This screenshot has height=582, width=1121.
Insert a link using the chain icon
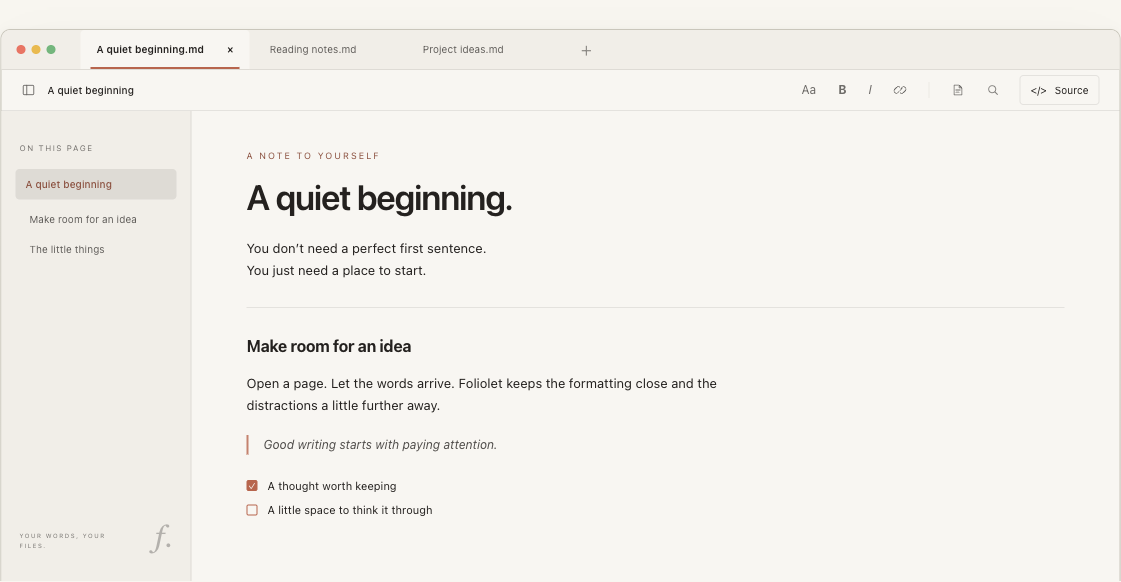(x=900, y=90)
